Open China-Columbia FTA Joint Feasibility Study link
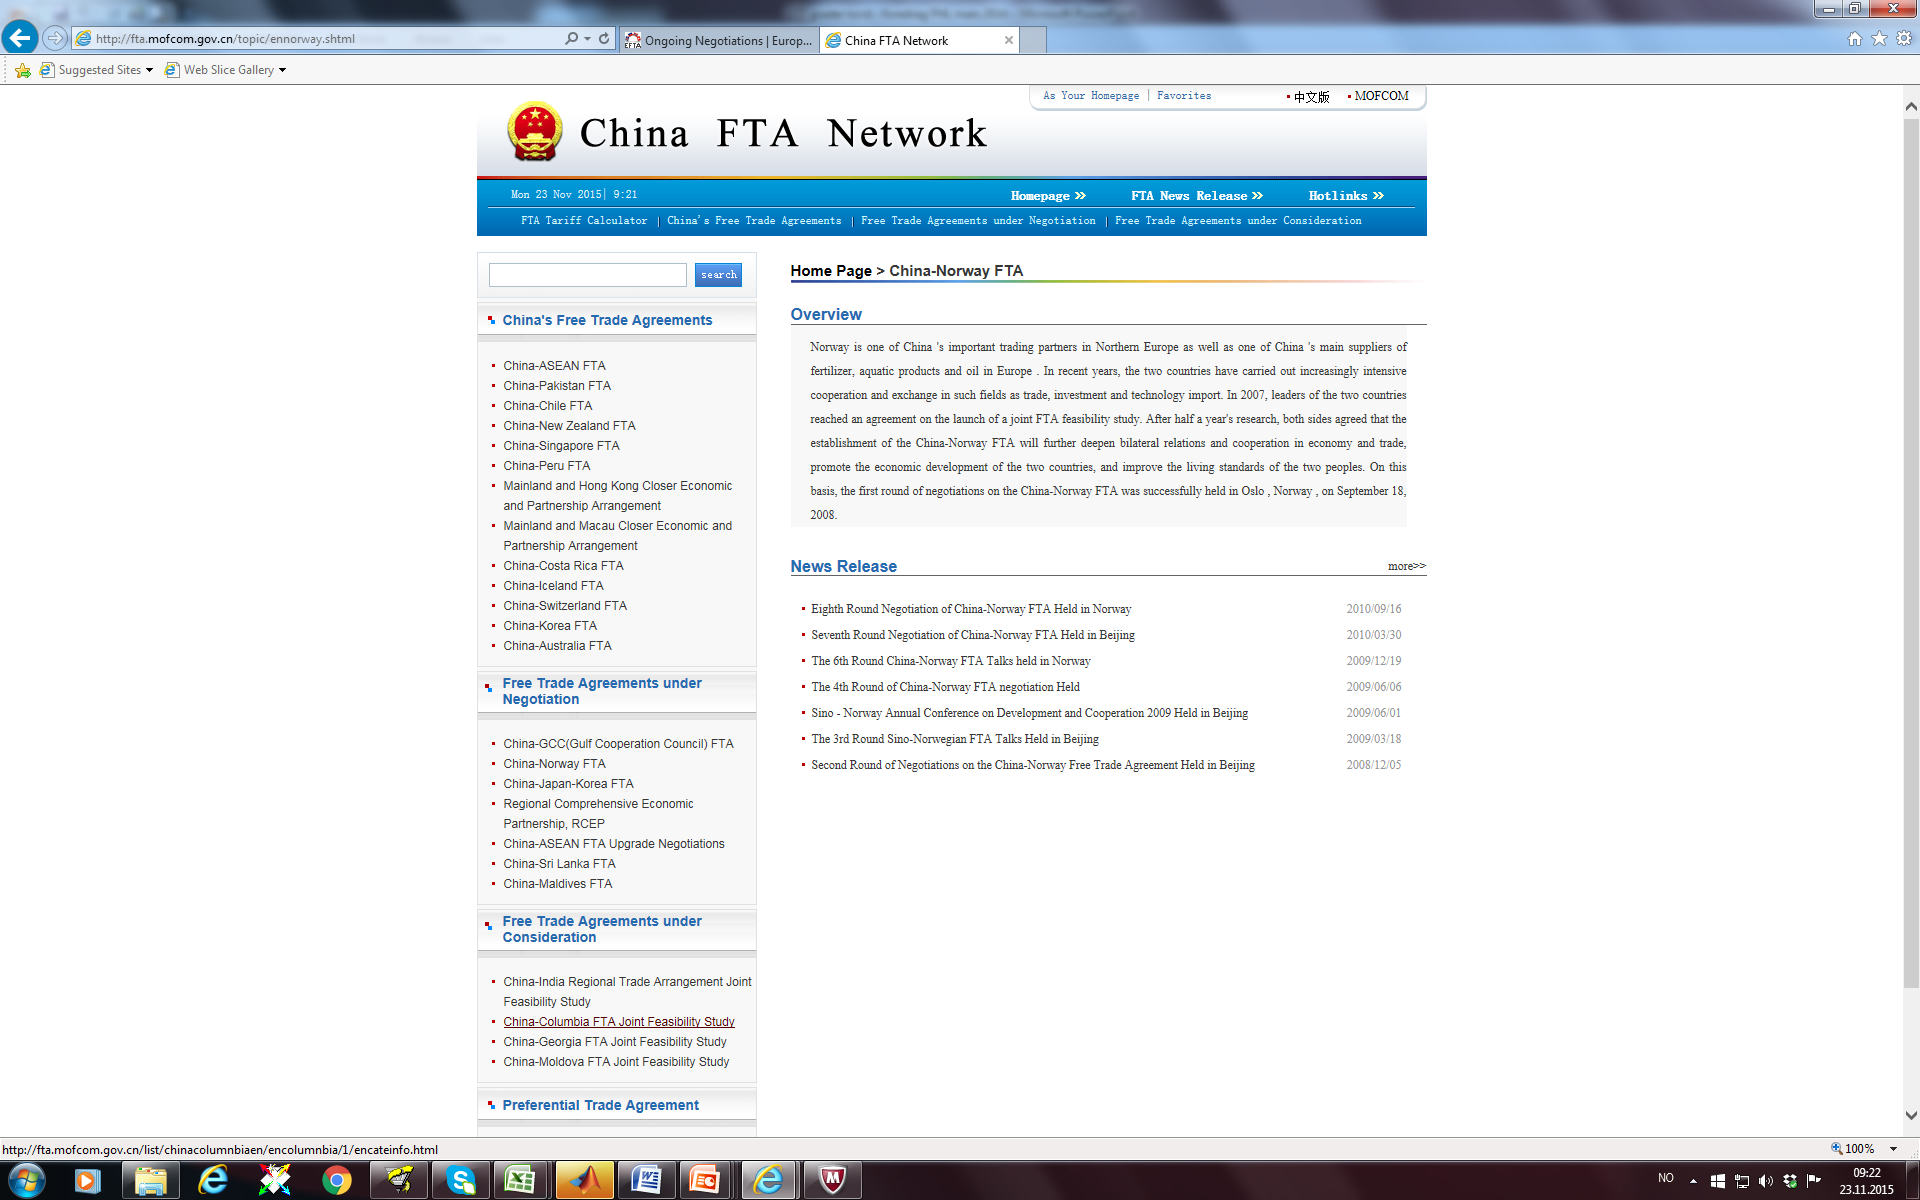Viewport: 1920px width, 1200px height. point(617,1020)
